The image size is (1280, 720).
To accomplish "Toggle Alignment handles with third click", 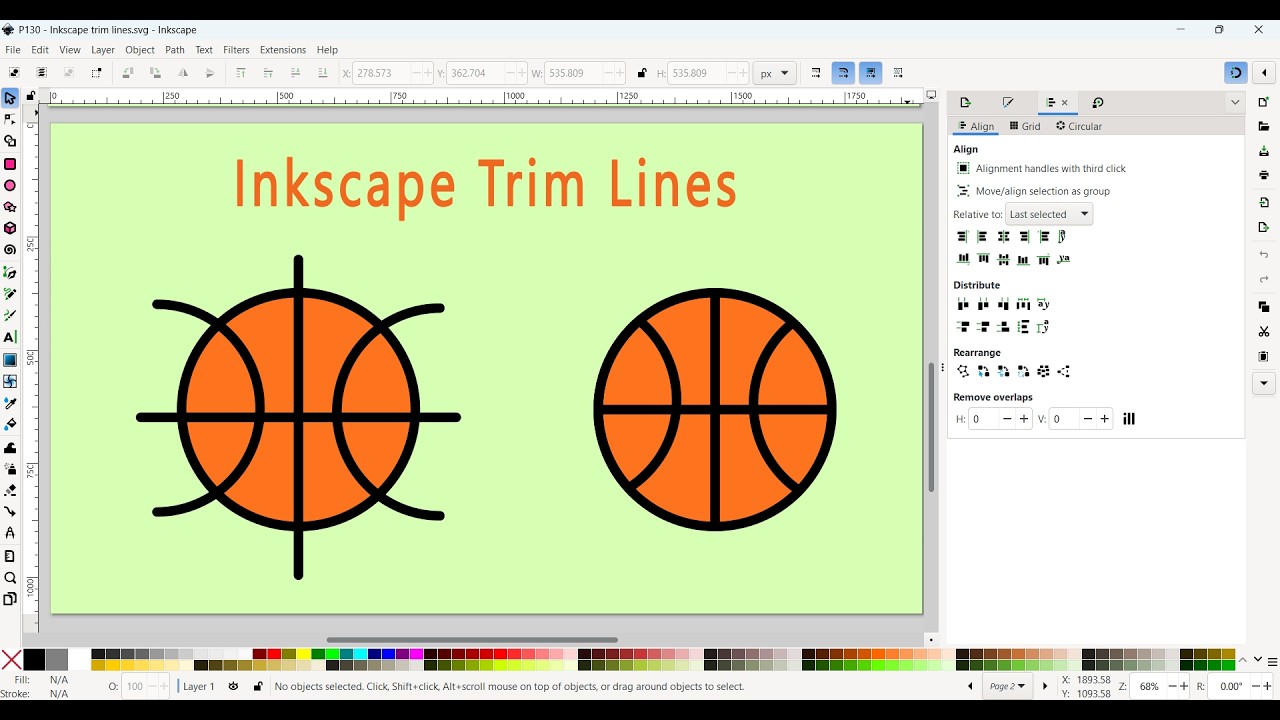I will coord(1041,168).
